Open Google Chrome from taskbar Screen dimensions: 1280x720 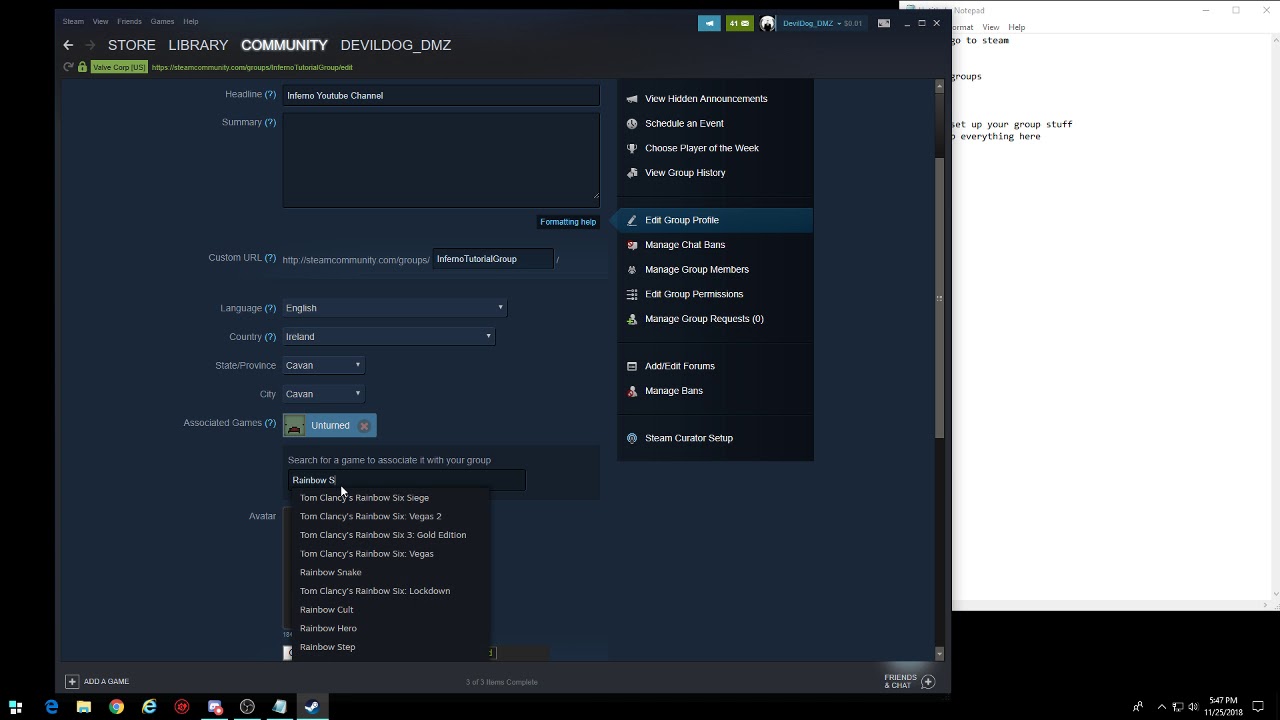116,707
